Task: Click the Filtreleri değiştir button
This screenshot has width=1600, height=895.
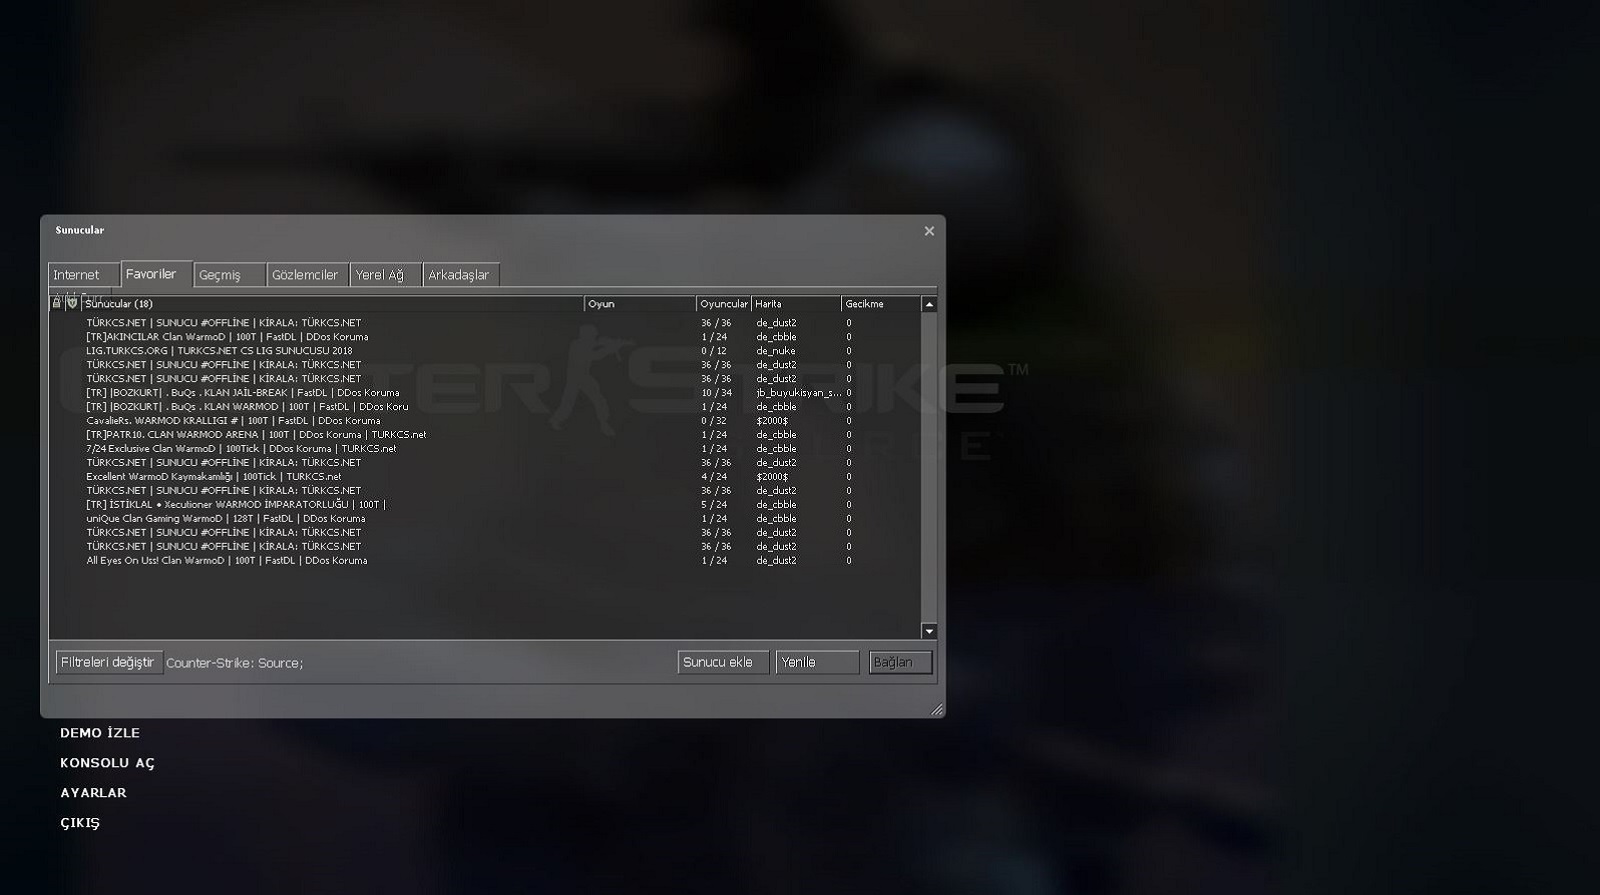Action: pos(108,662)
